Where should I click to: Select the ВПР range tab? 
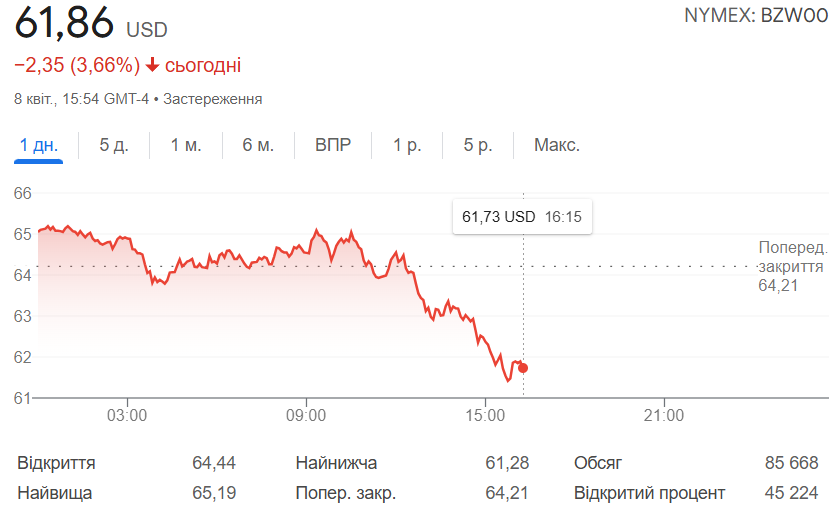pos(333,145)
